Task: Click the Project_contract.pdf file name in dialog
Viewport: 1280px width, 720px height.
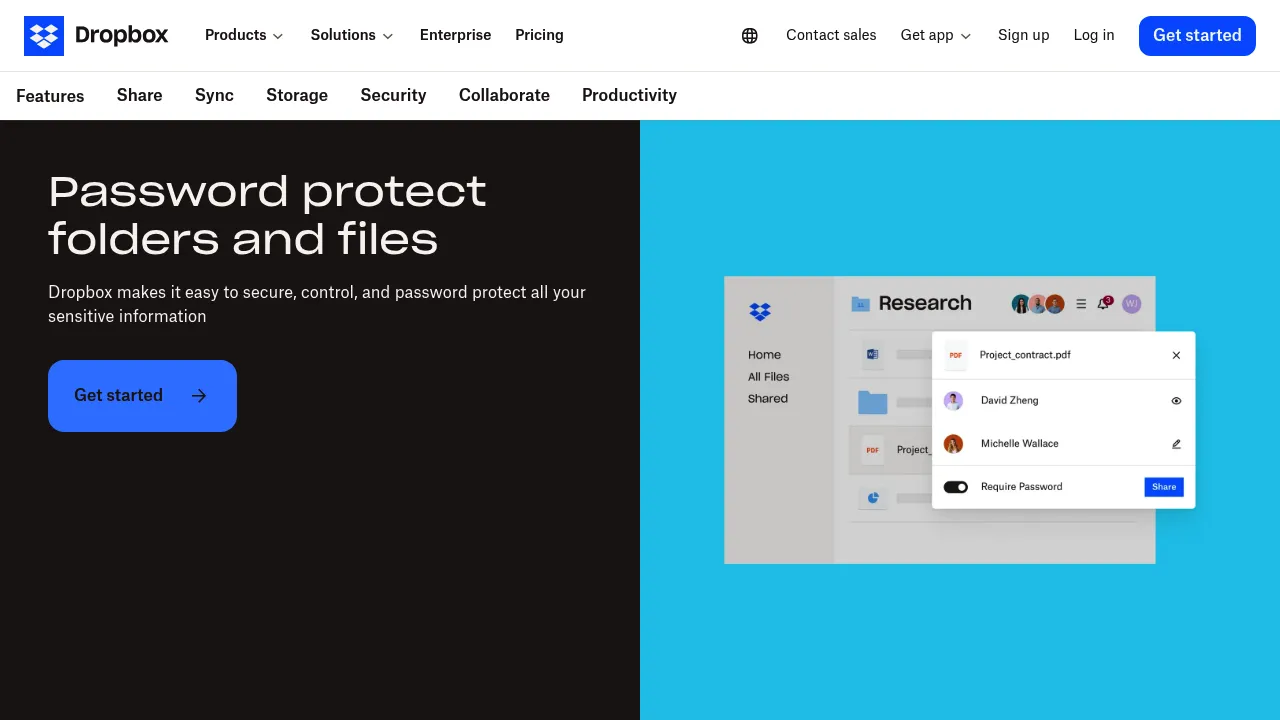Action: coord(1025,355)
